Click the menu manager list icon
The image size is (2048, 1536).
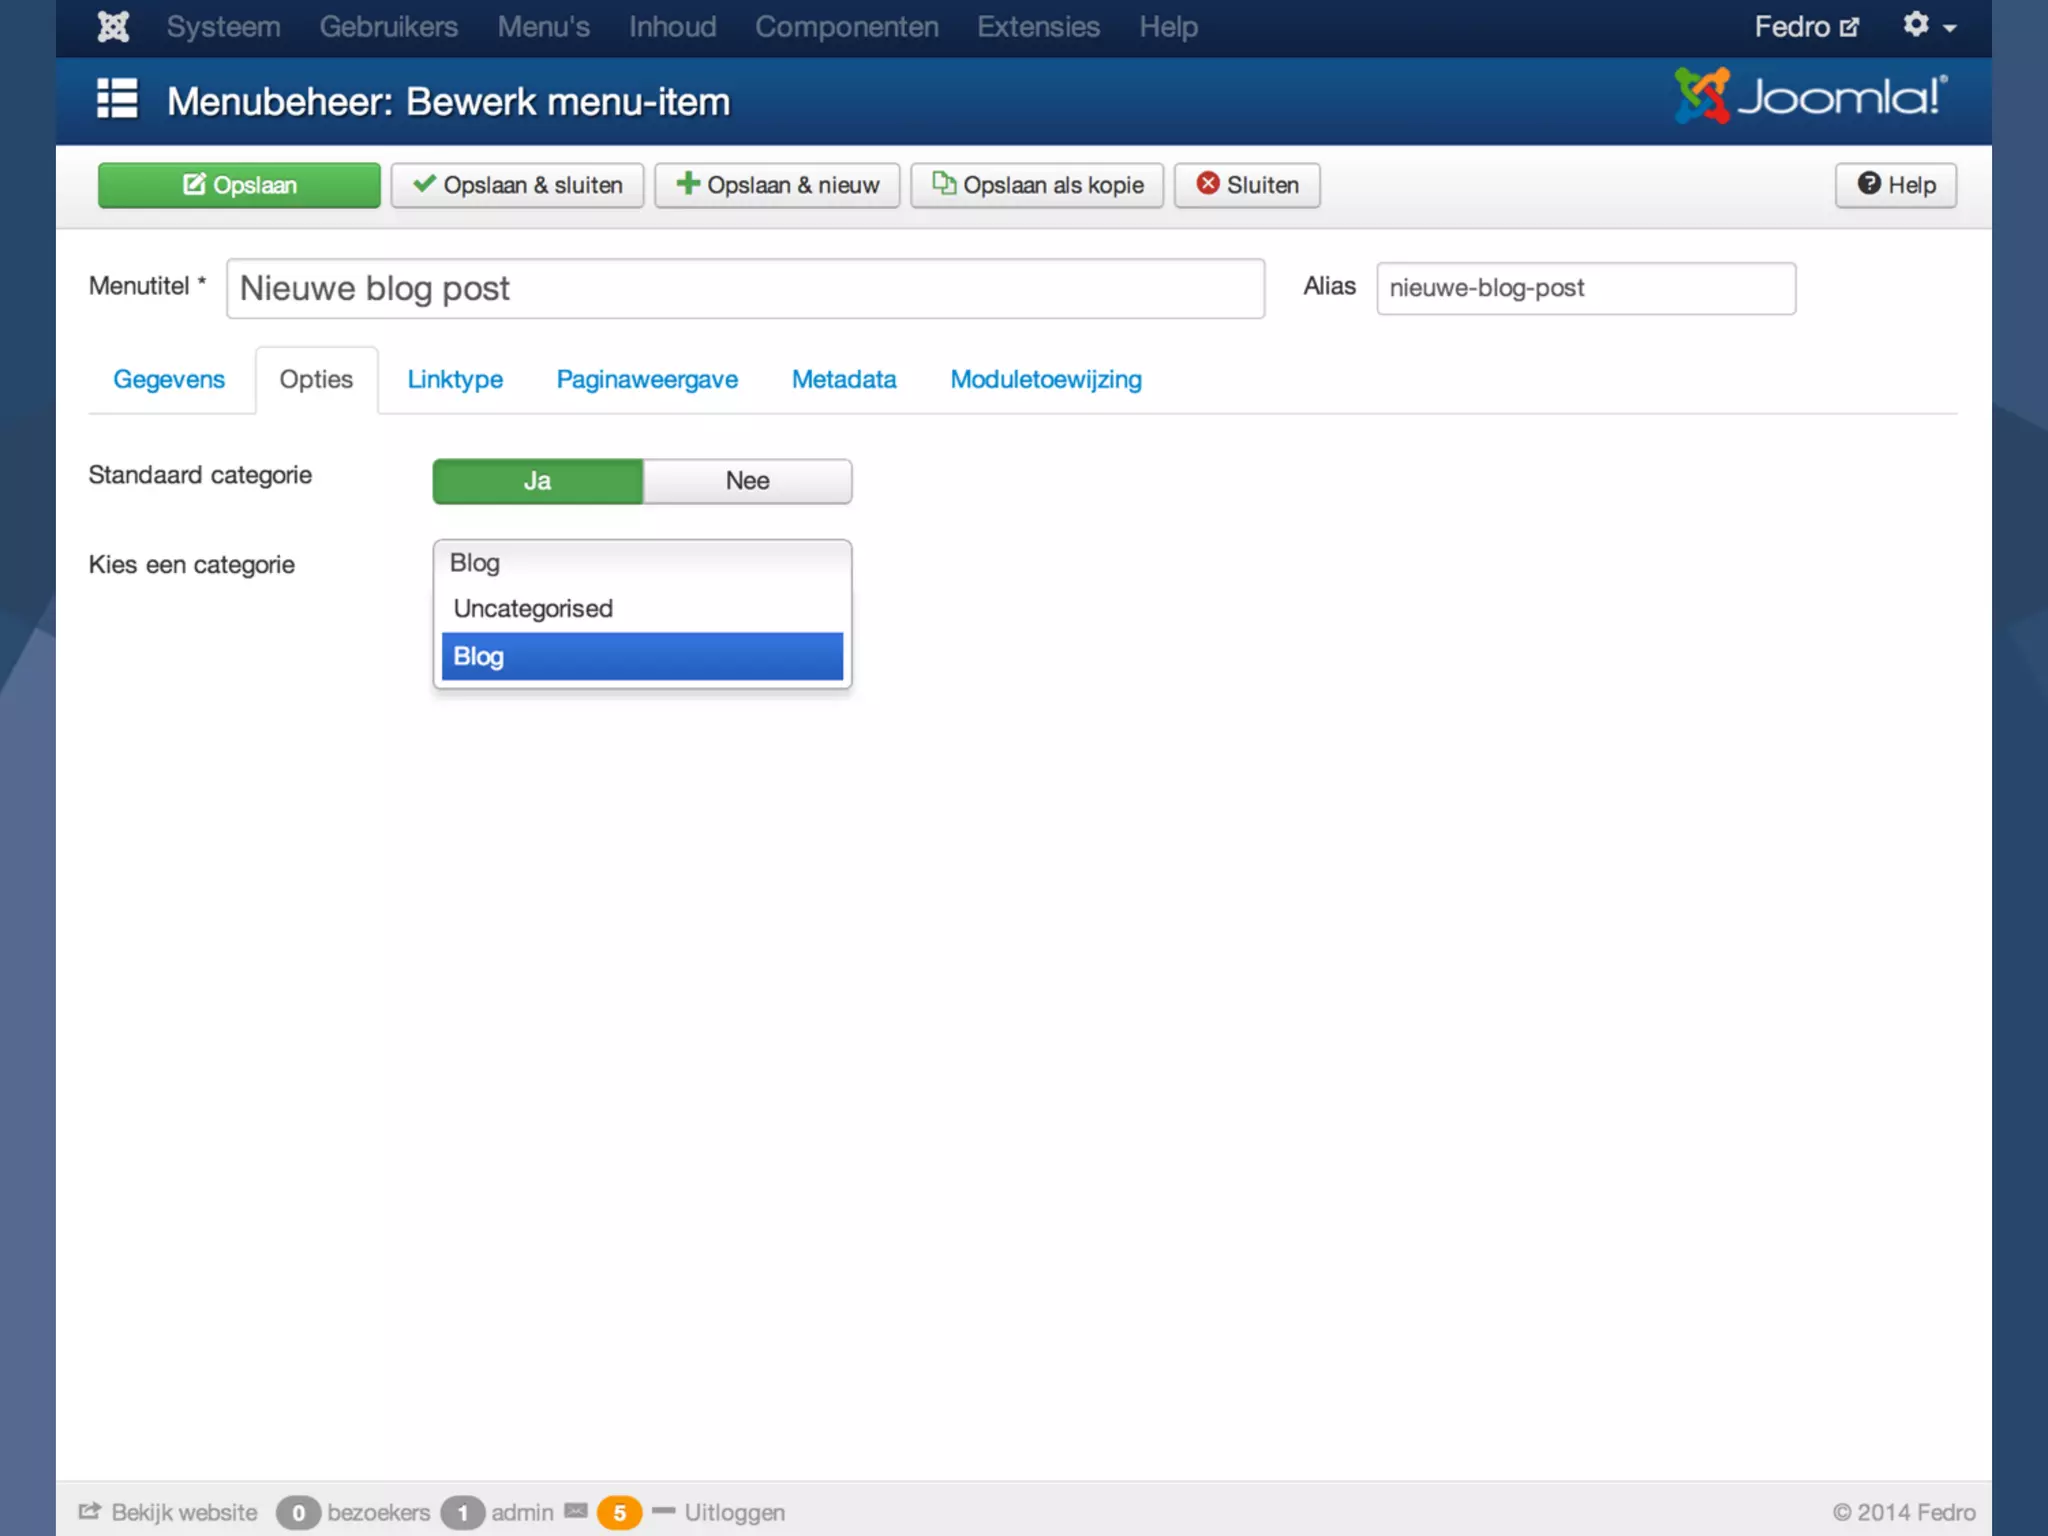tap(117, 100)
